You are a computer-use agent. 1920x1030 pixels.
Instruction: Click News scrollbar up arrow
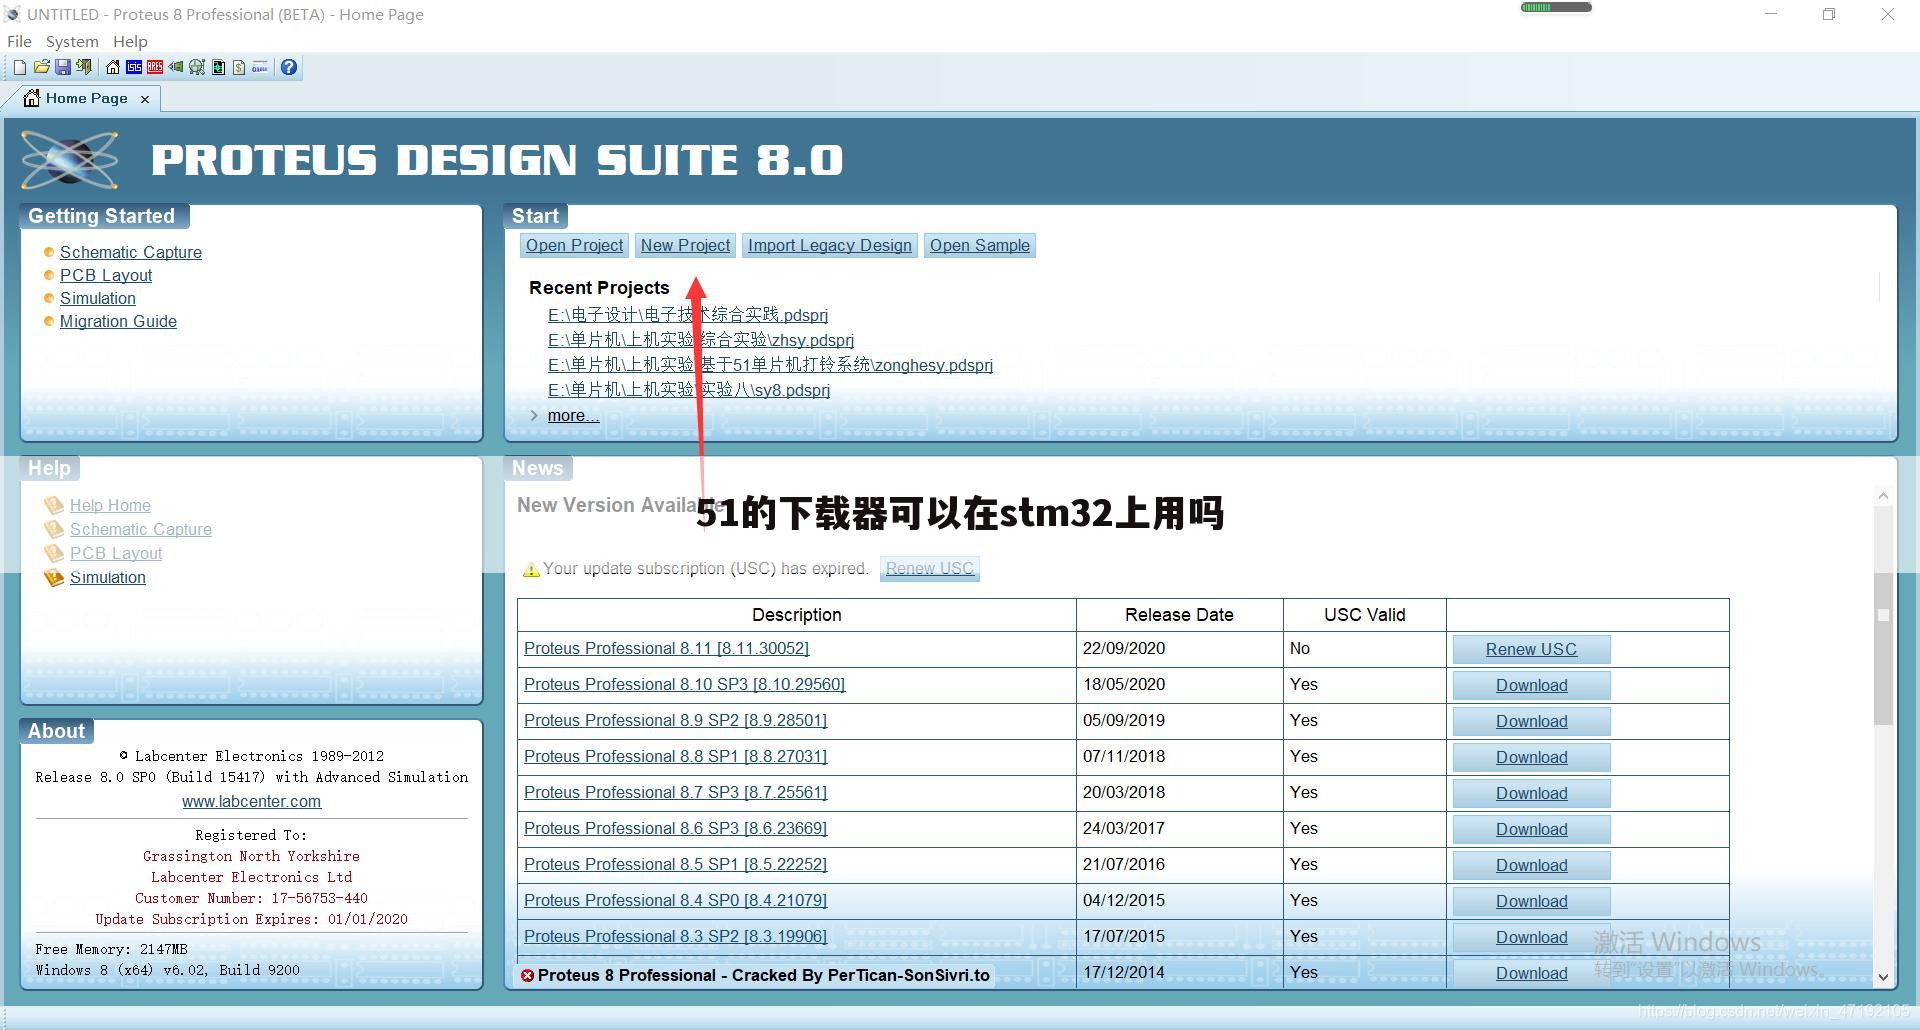coord(1883,496)
